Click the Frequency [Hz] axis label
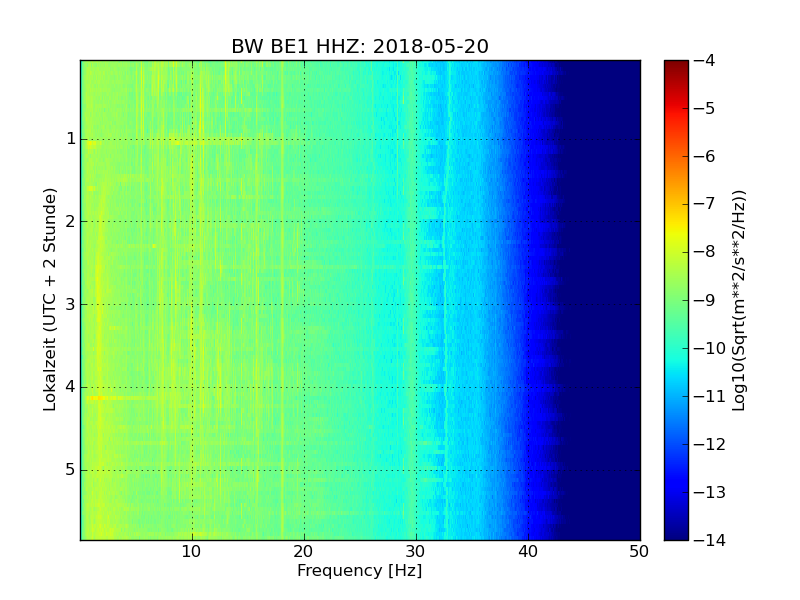The height and width of the screenshot is (600, 800). click(x=360, y=570)
